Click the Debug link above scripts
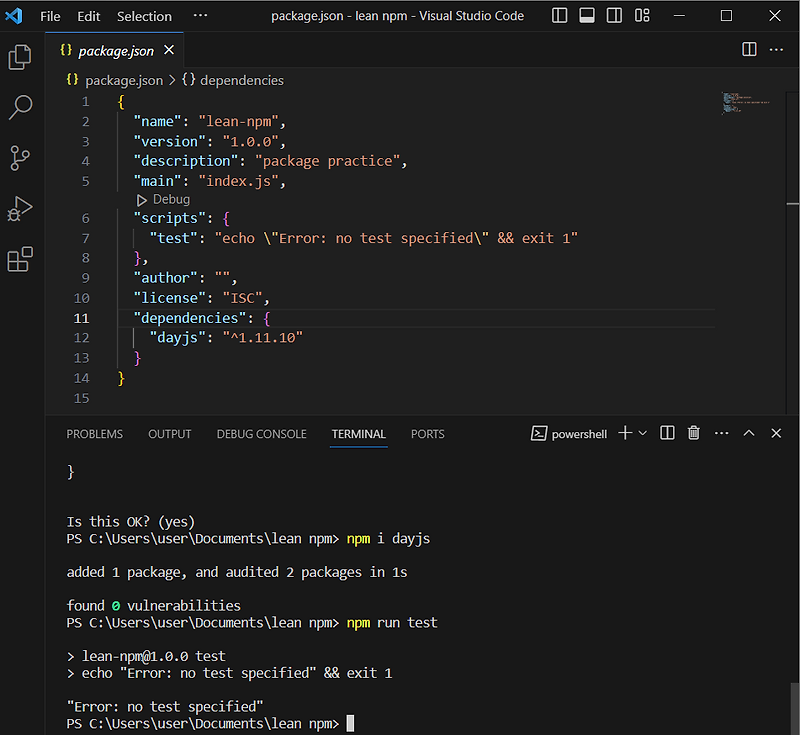The image size is (800, 735). pyautogui.click(x=170, y=200)
